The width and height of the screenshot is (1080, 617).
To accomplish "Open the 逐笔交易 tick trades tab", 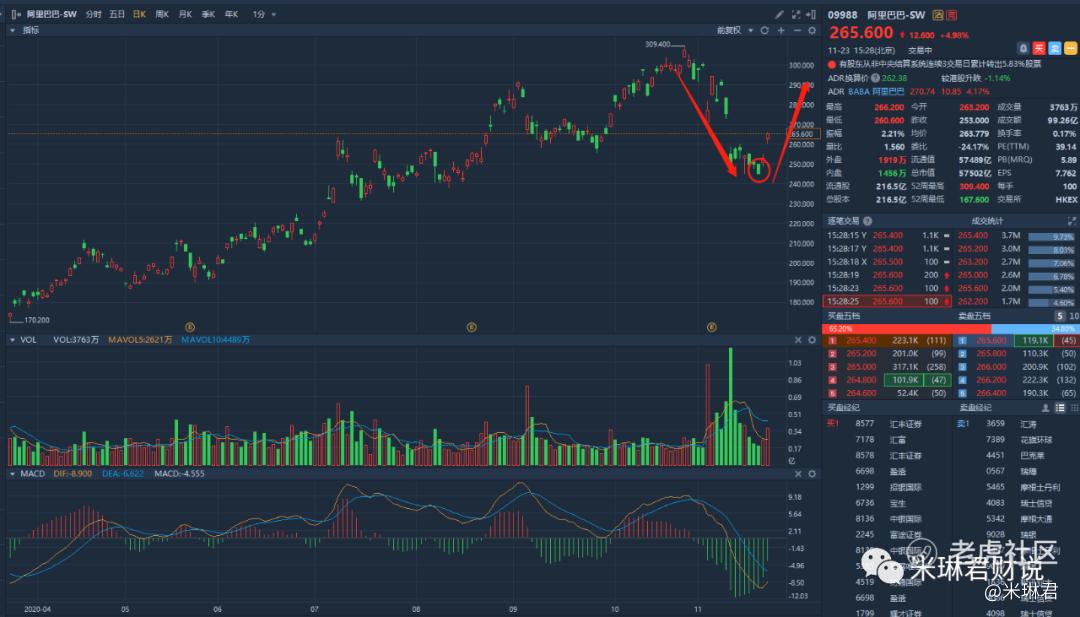I will (844, 221).
